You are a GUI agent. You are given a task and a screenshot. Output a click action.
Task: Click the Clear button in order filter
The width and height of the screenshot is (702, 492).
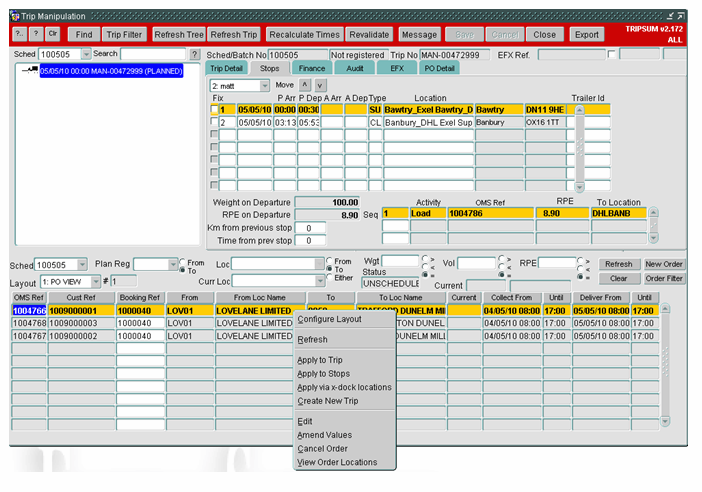[619, 278]
